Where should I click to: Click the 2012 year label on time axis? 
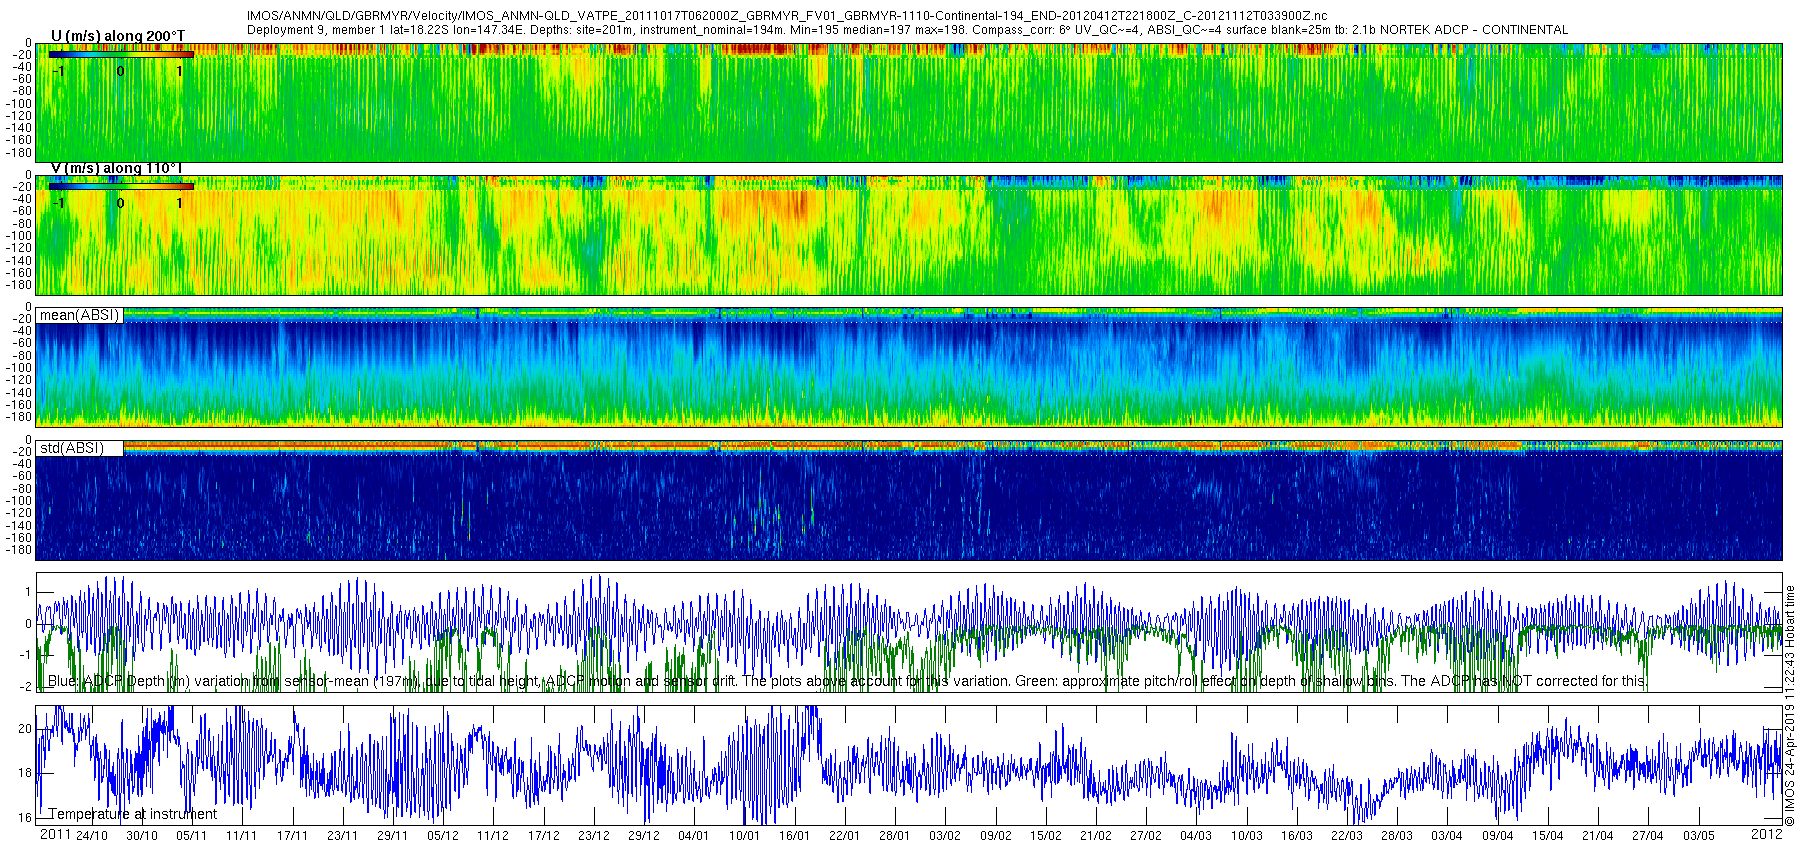click(x=1766, y=834)
